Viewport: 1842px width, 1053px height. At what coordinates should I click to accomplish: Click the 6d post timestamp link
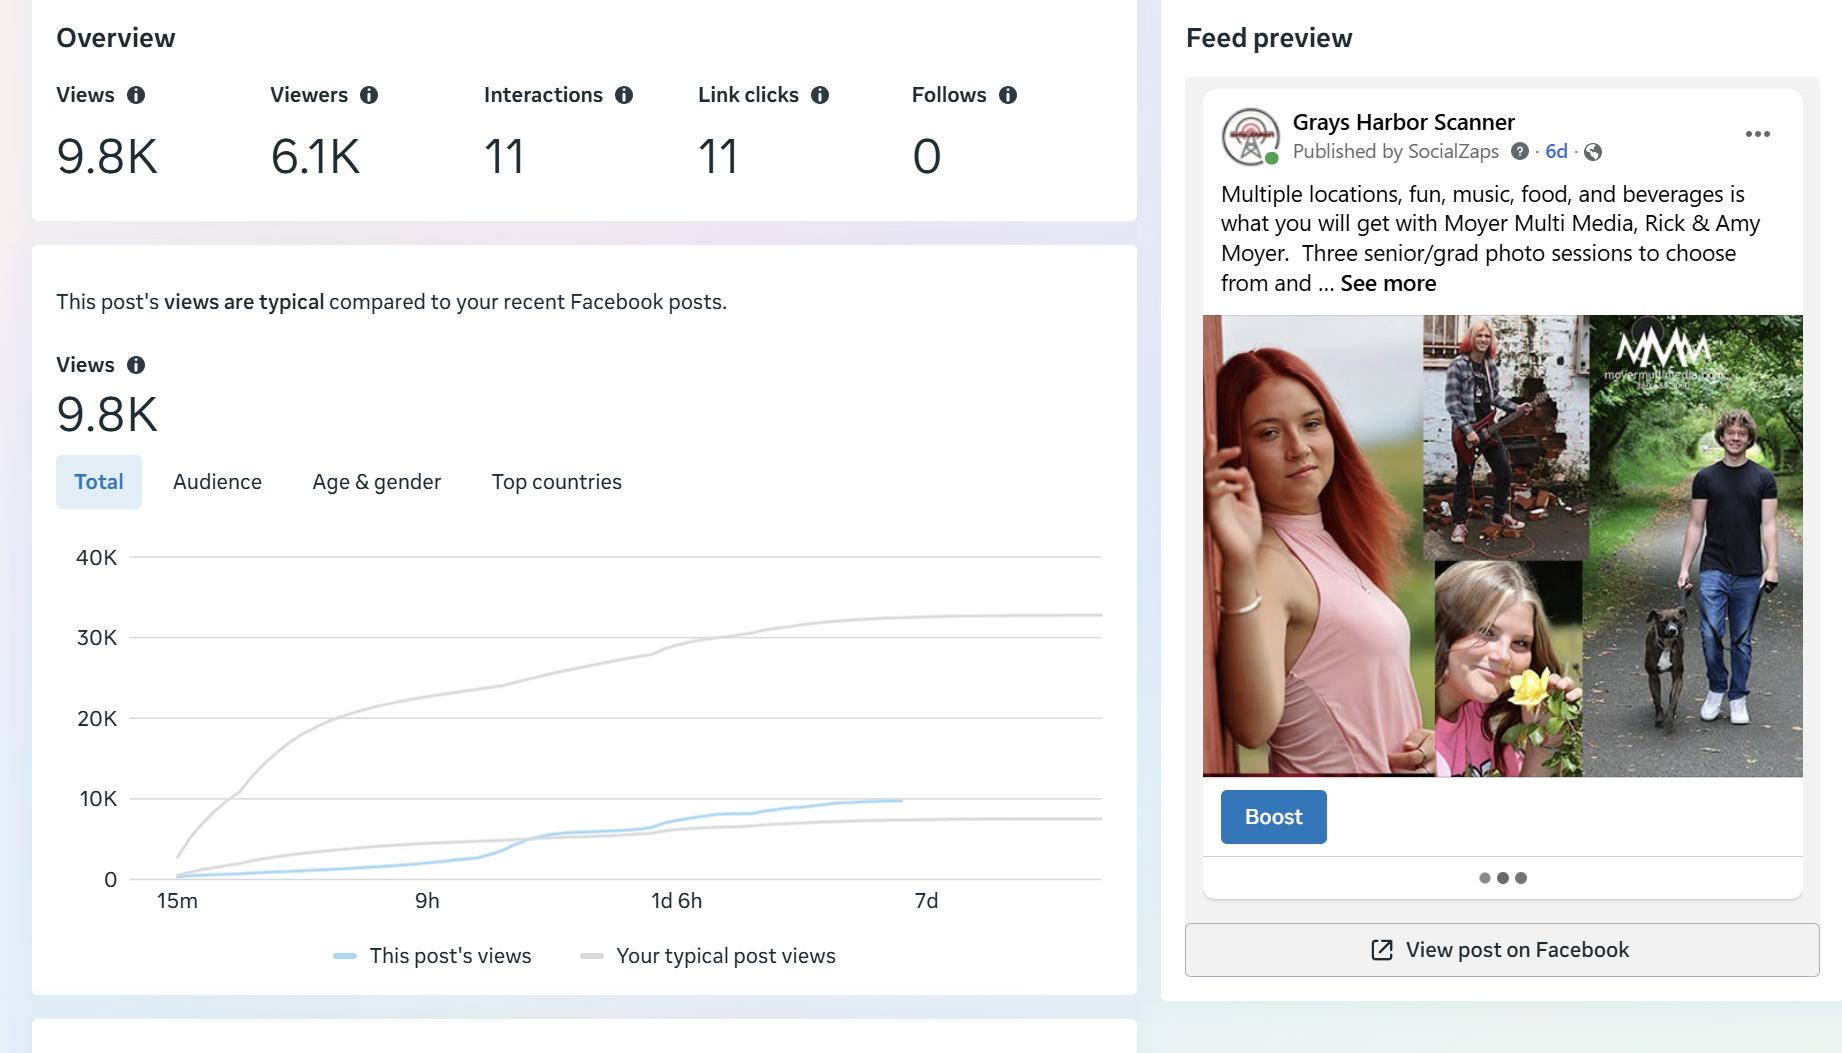pos(1556,151)
